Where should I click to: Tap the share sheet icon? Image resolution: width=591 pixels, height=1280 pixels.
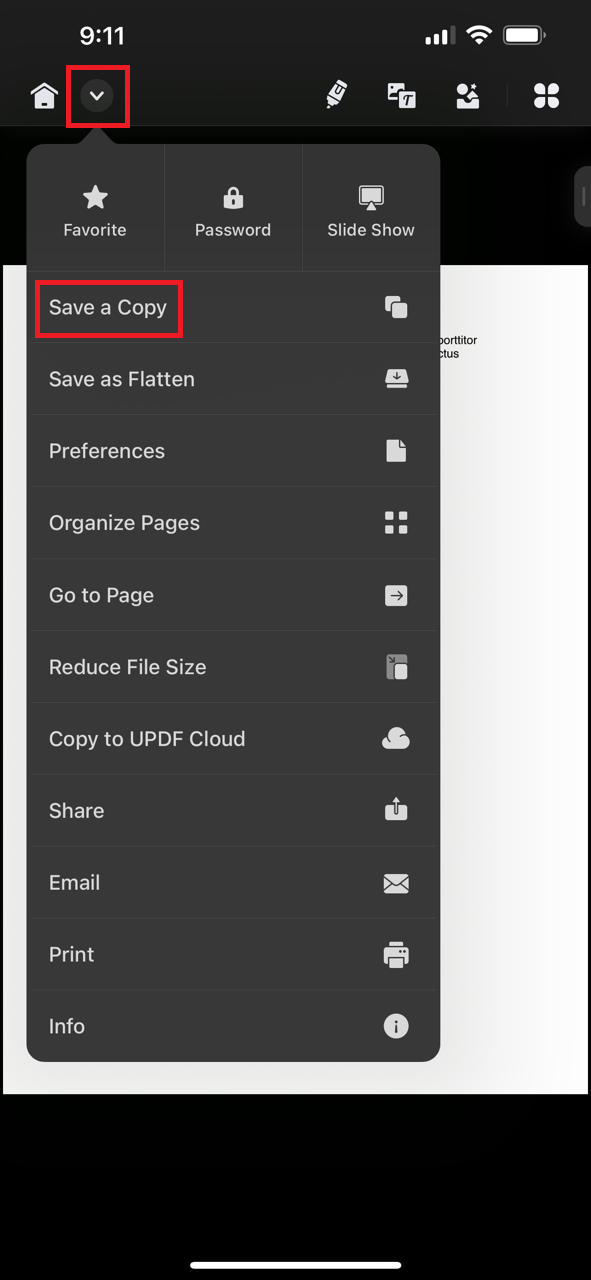tap(396, 811)
